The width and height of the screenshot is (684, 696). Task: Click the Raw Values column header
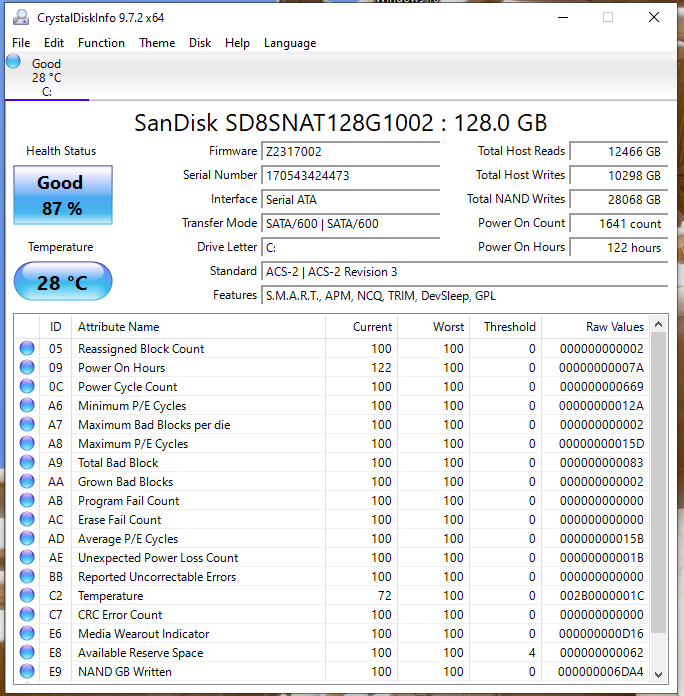click(614, 327)
